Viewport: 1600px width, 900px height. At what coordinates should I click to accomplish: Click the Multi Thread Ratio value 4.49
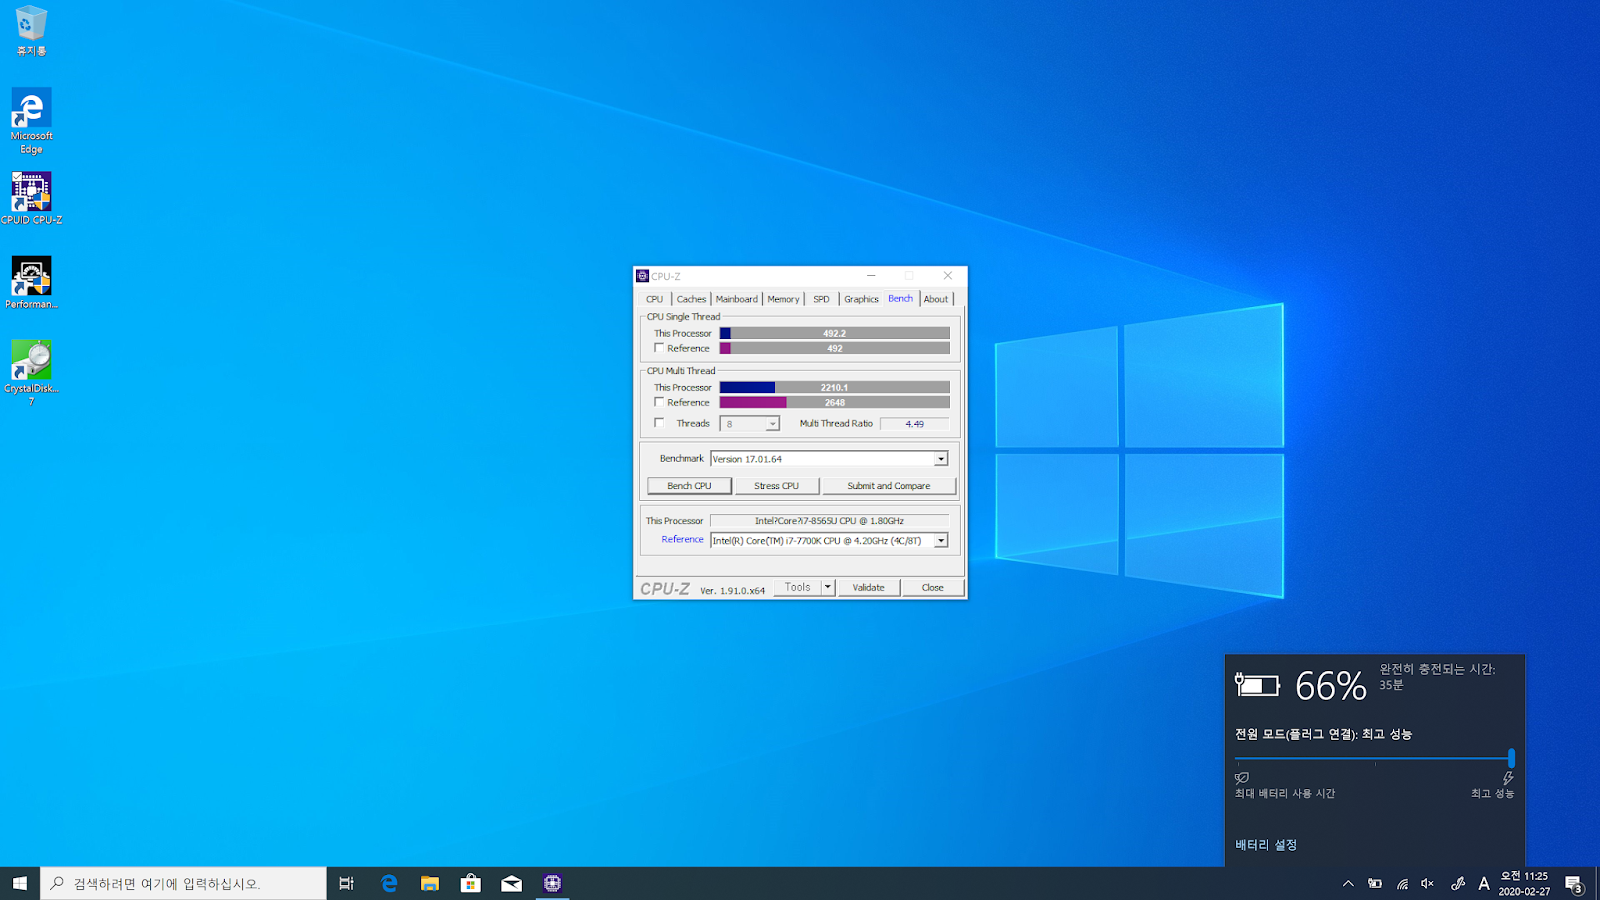click(915, 424)
